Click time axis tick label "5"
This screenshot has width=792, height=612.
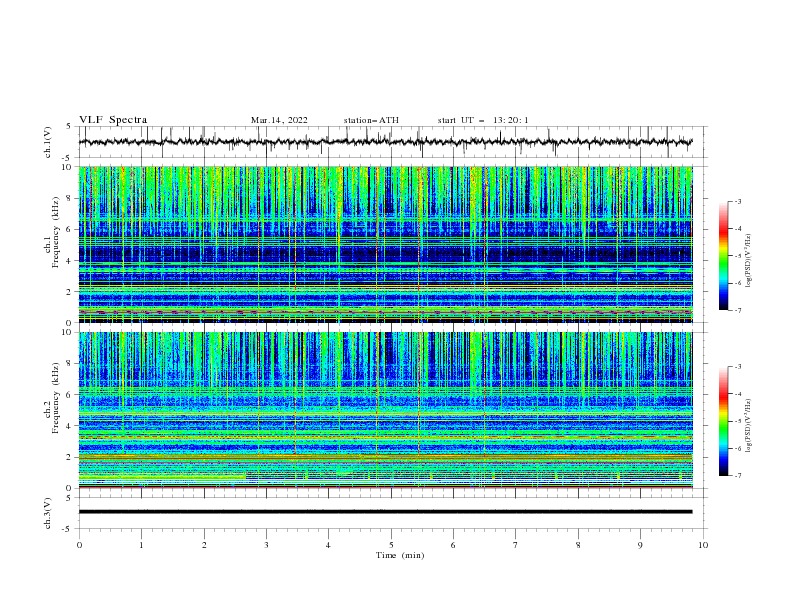tap(391, 545)
